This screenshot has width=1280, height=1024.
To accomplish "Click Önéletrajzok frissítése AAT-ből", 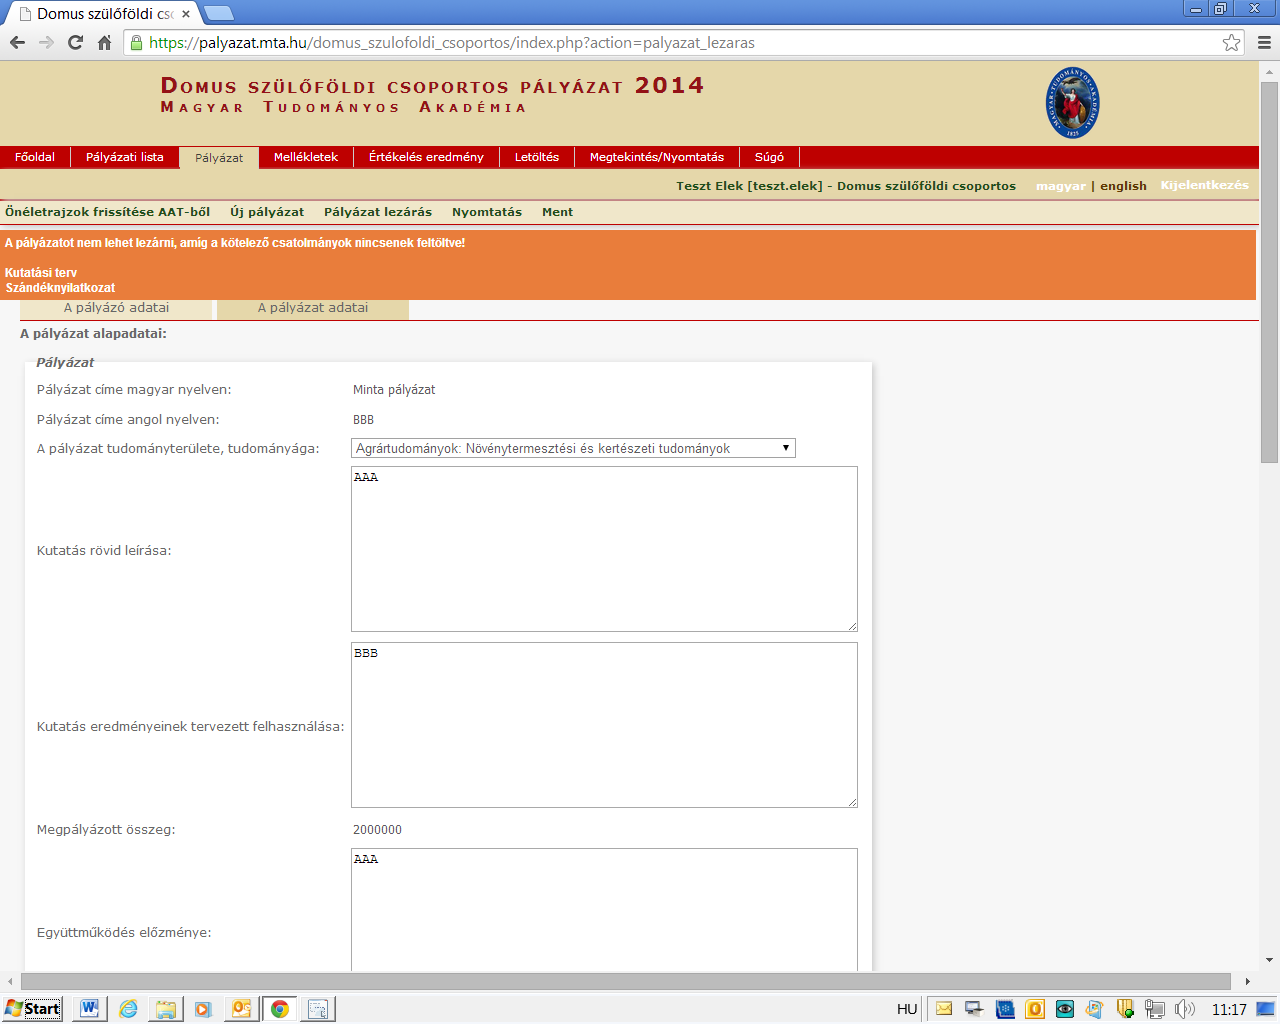I will [108, 212].
